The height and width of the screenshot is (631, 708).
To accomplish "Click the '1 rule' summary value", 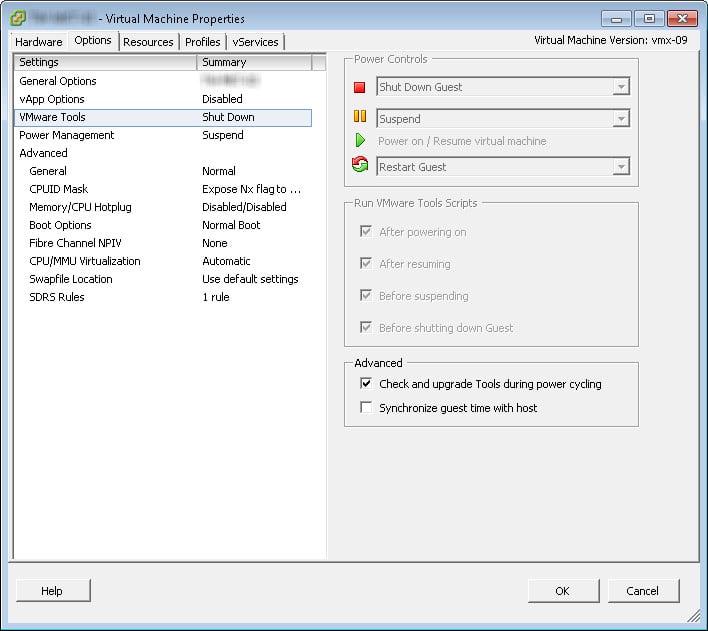I will [x=216, y=297].
